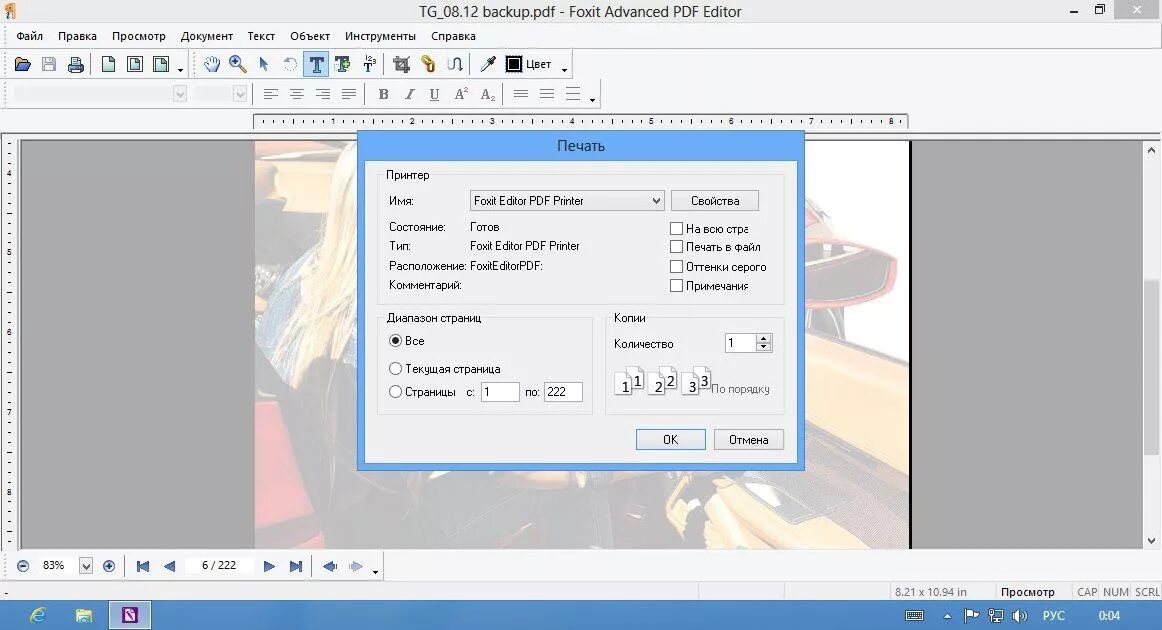Select the Crop tool
The height and width of the screenshot is (630, 1162).
402,64
